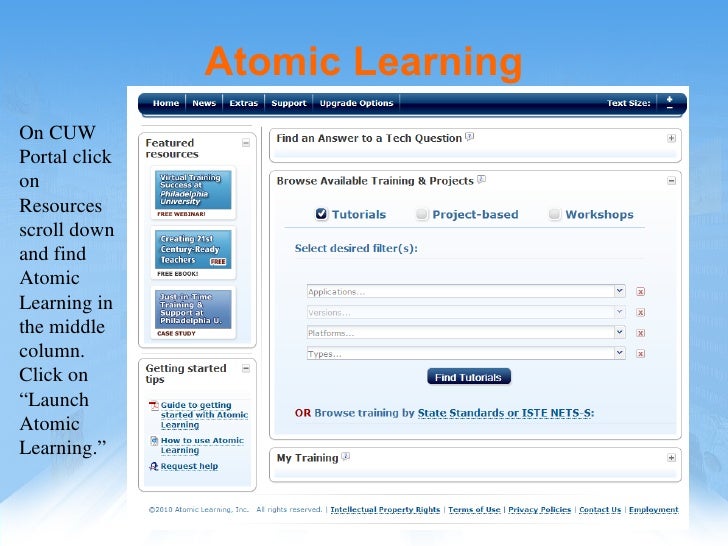Click the FREE EBOOK! caption
Viewport: 728px width, 546px height.
(x=178, y=274)
